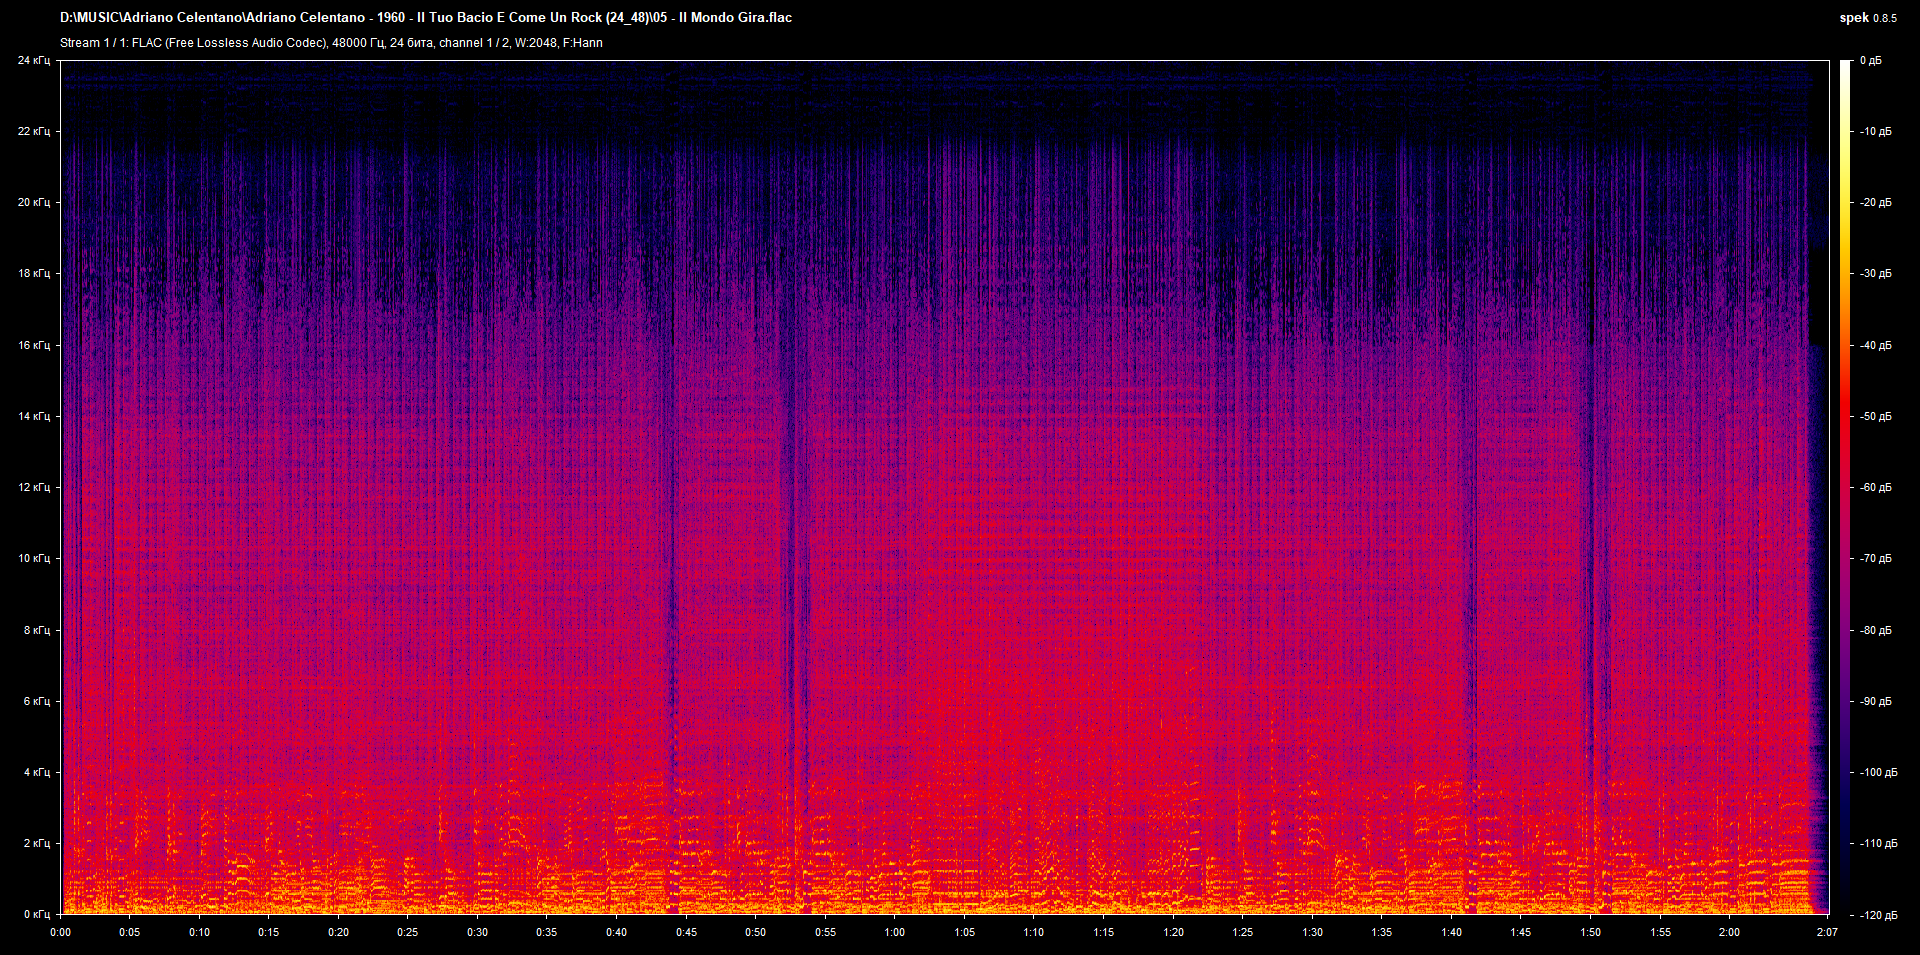Click the "-60 дБ" level scale label
1920x955 pixels.
click(x=1875, y=488)
